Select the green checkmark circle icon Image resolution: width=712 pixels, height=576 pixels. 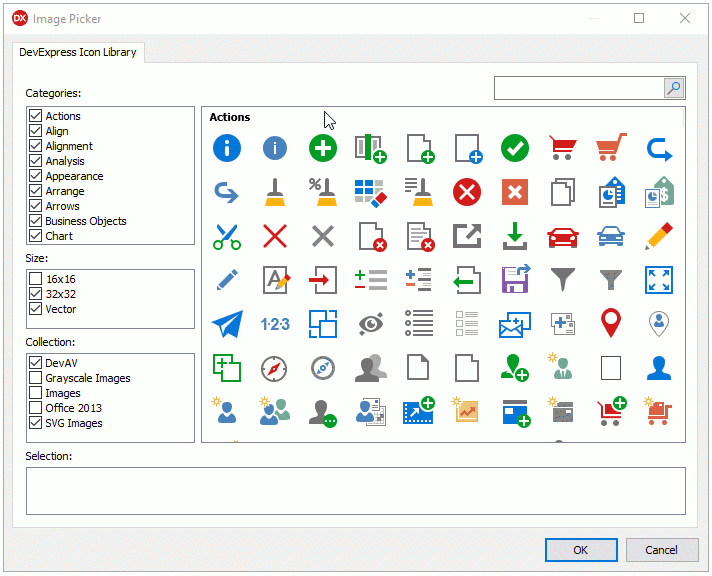pos(515,148)
